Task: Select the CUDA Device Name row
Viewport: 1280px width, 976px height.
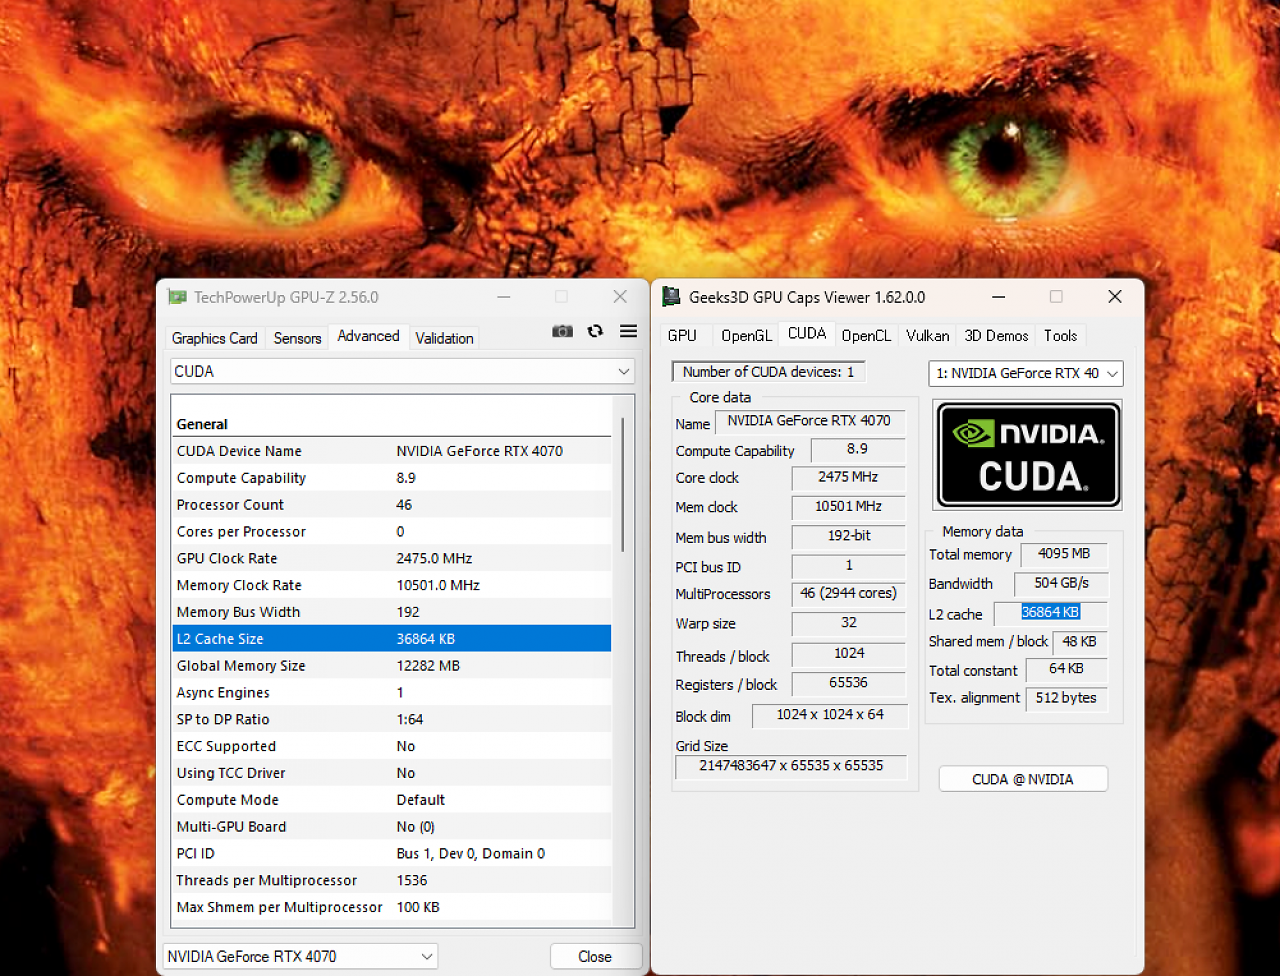Action: coord(392,451)
